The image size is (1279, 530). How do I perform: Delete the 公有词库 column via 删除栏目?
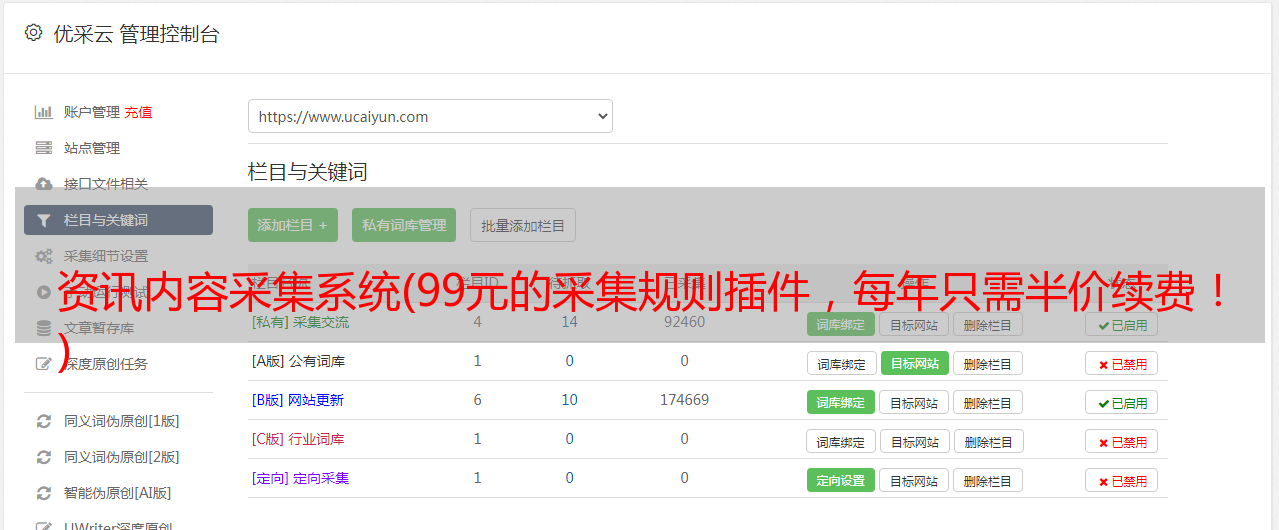[x=988, y=364]
